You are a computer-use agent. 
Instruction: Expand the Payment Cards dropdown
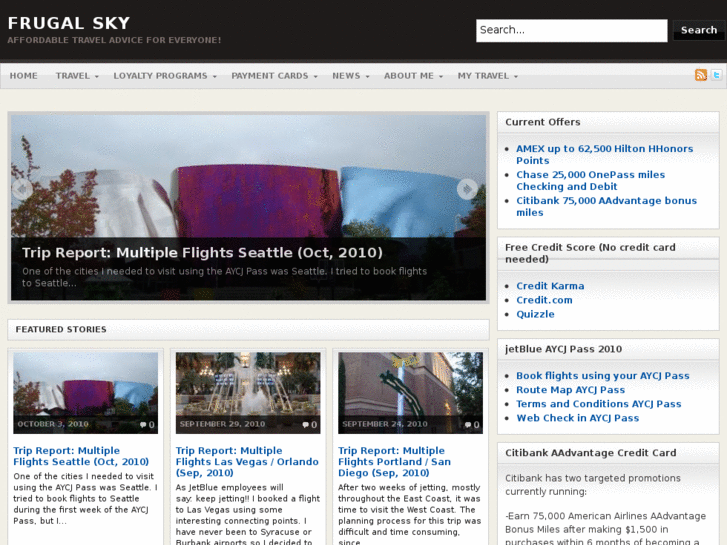tap(274, 76)
